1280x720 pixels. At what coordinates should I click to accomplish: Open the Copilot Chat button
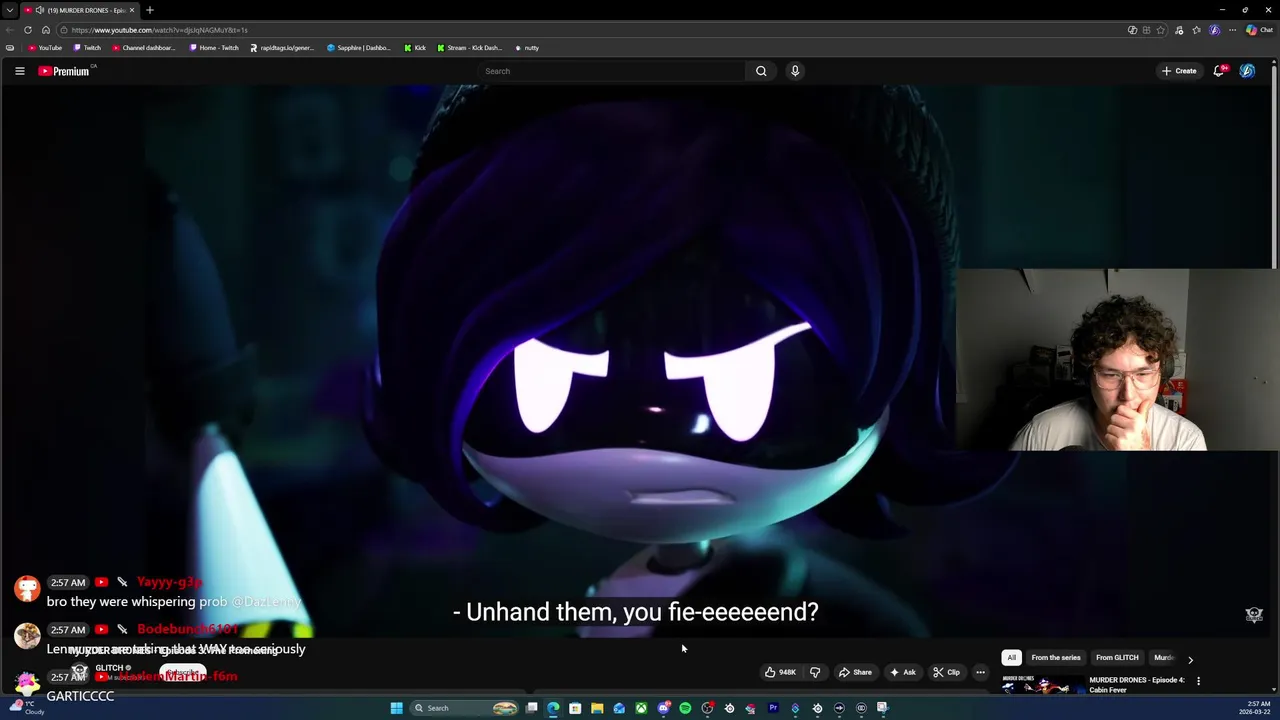point(1259,30)
